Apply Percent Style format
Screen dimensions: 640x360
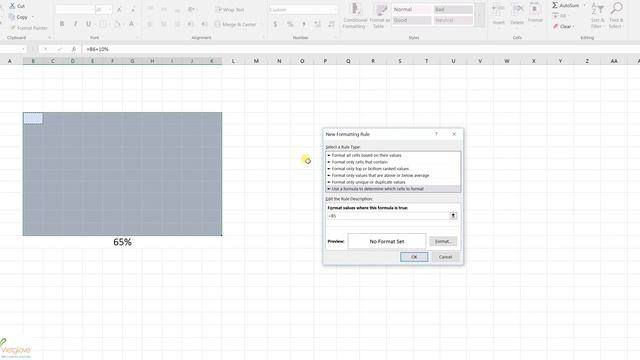pyautogui.click(x=290, y=24)
